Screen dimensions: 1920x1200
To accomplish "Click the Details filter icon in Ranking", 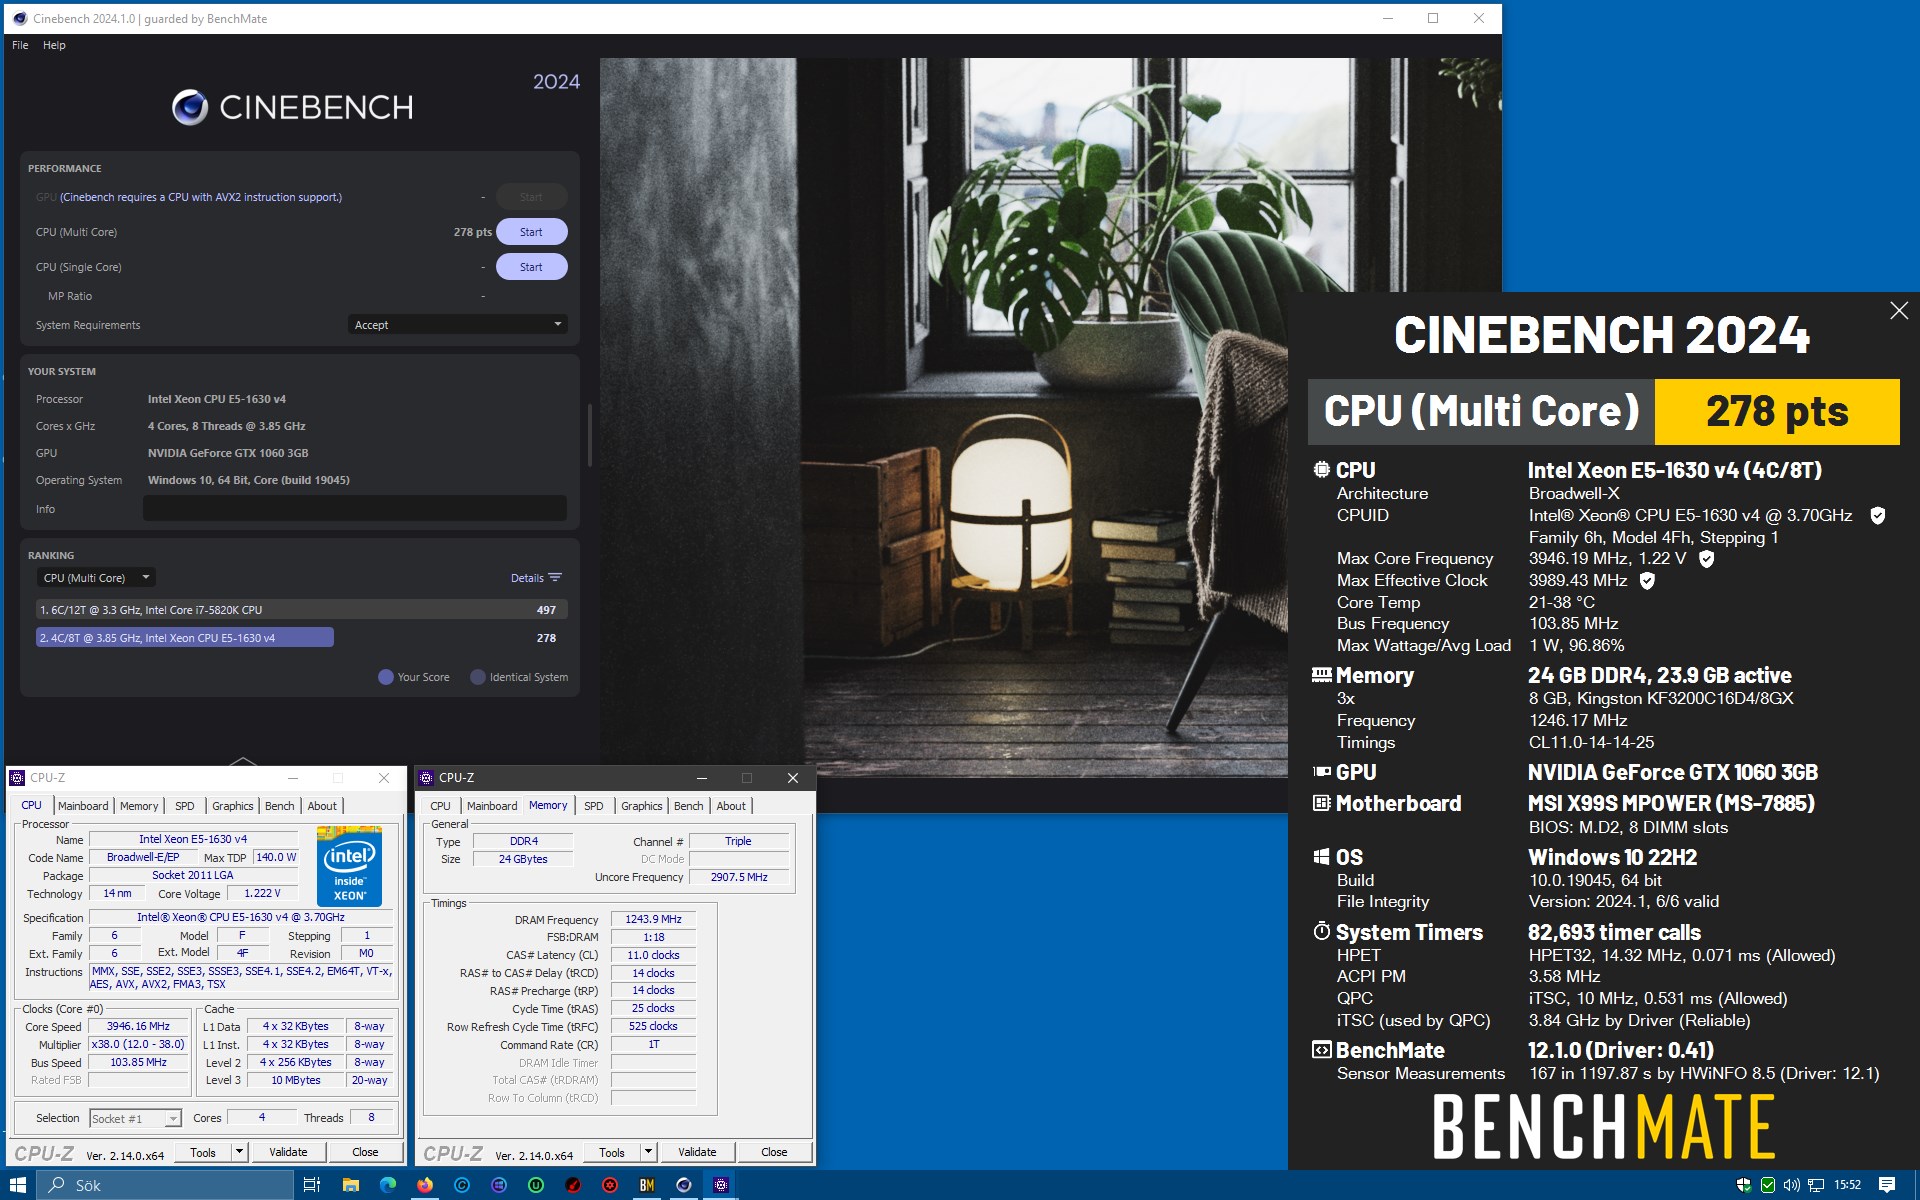I will click(x=555, y=578).
